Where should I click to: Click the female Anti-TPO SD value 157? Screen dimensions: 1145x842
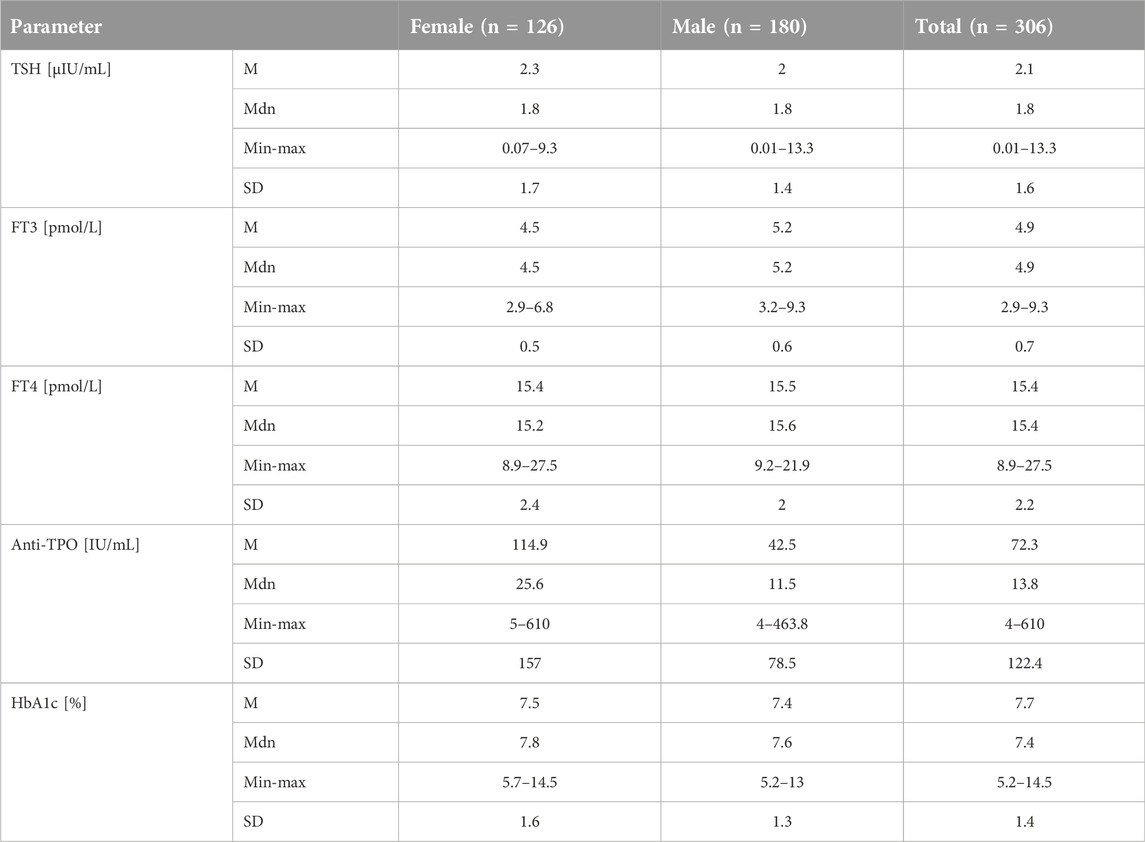tap(529, 664)
